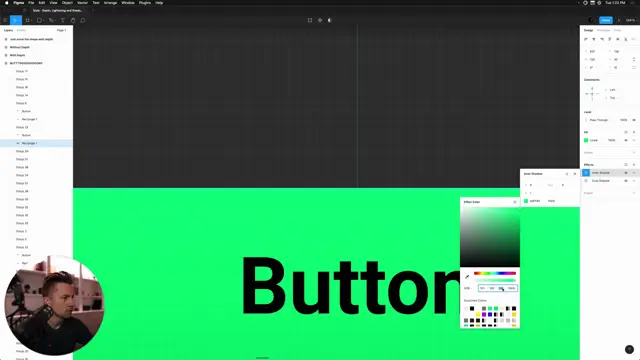Viewport: 640px width, 360px height.
Task: Click the Align top icon
Action: [x=610, y=39]
